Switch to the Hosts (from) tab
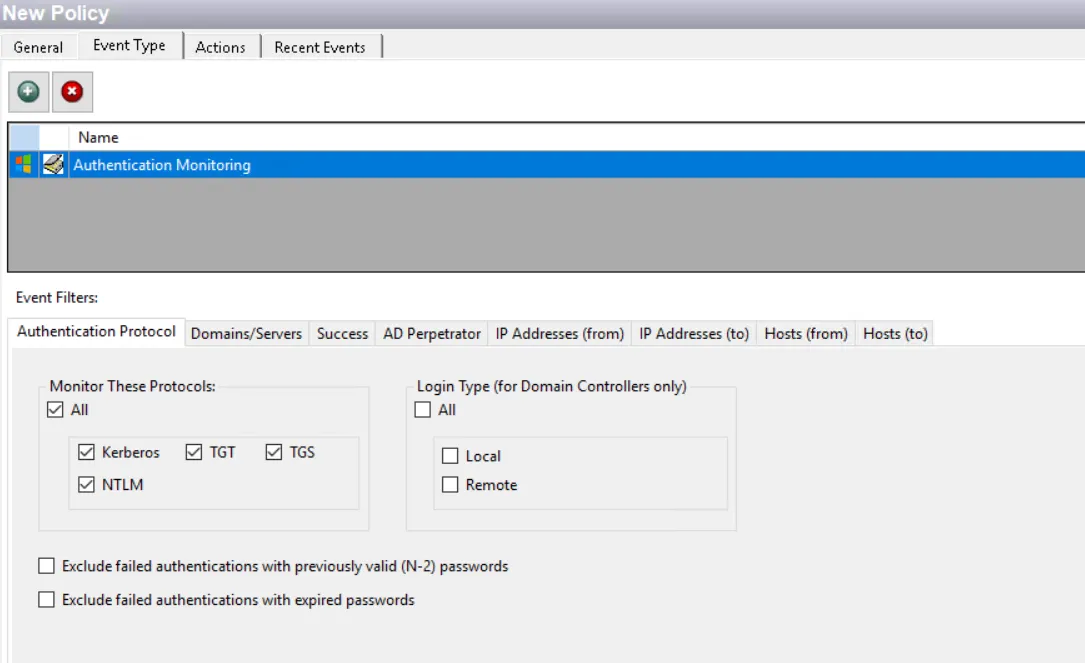 click(805, 333)
